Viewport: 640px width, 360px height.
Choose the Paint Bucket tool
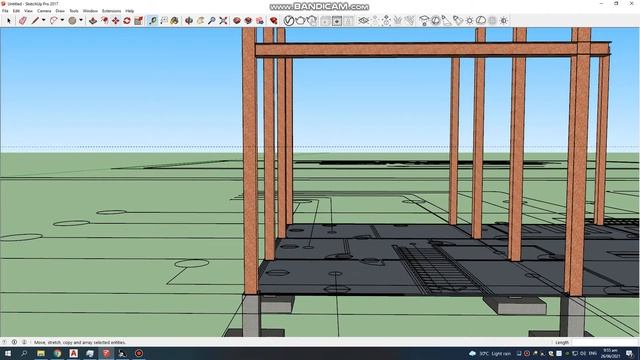[175, 20]
